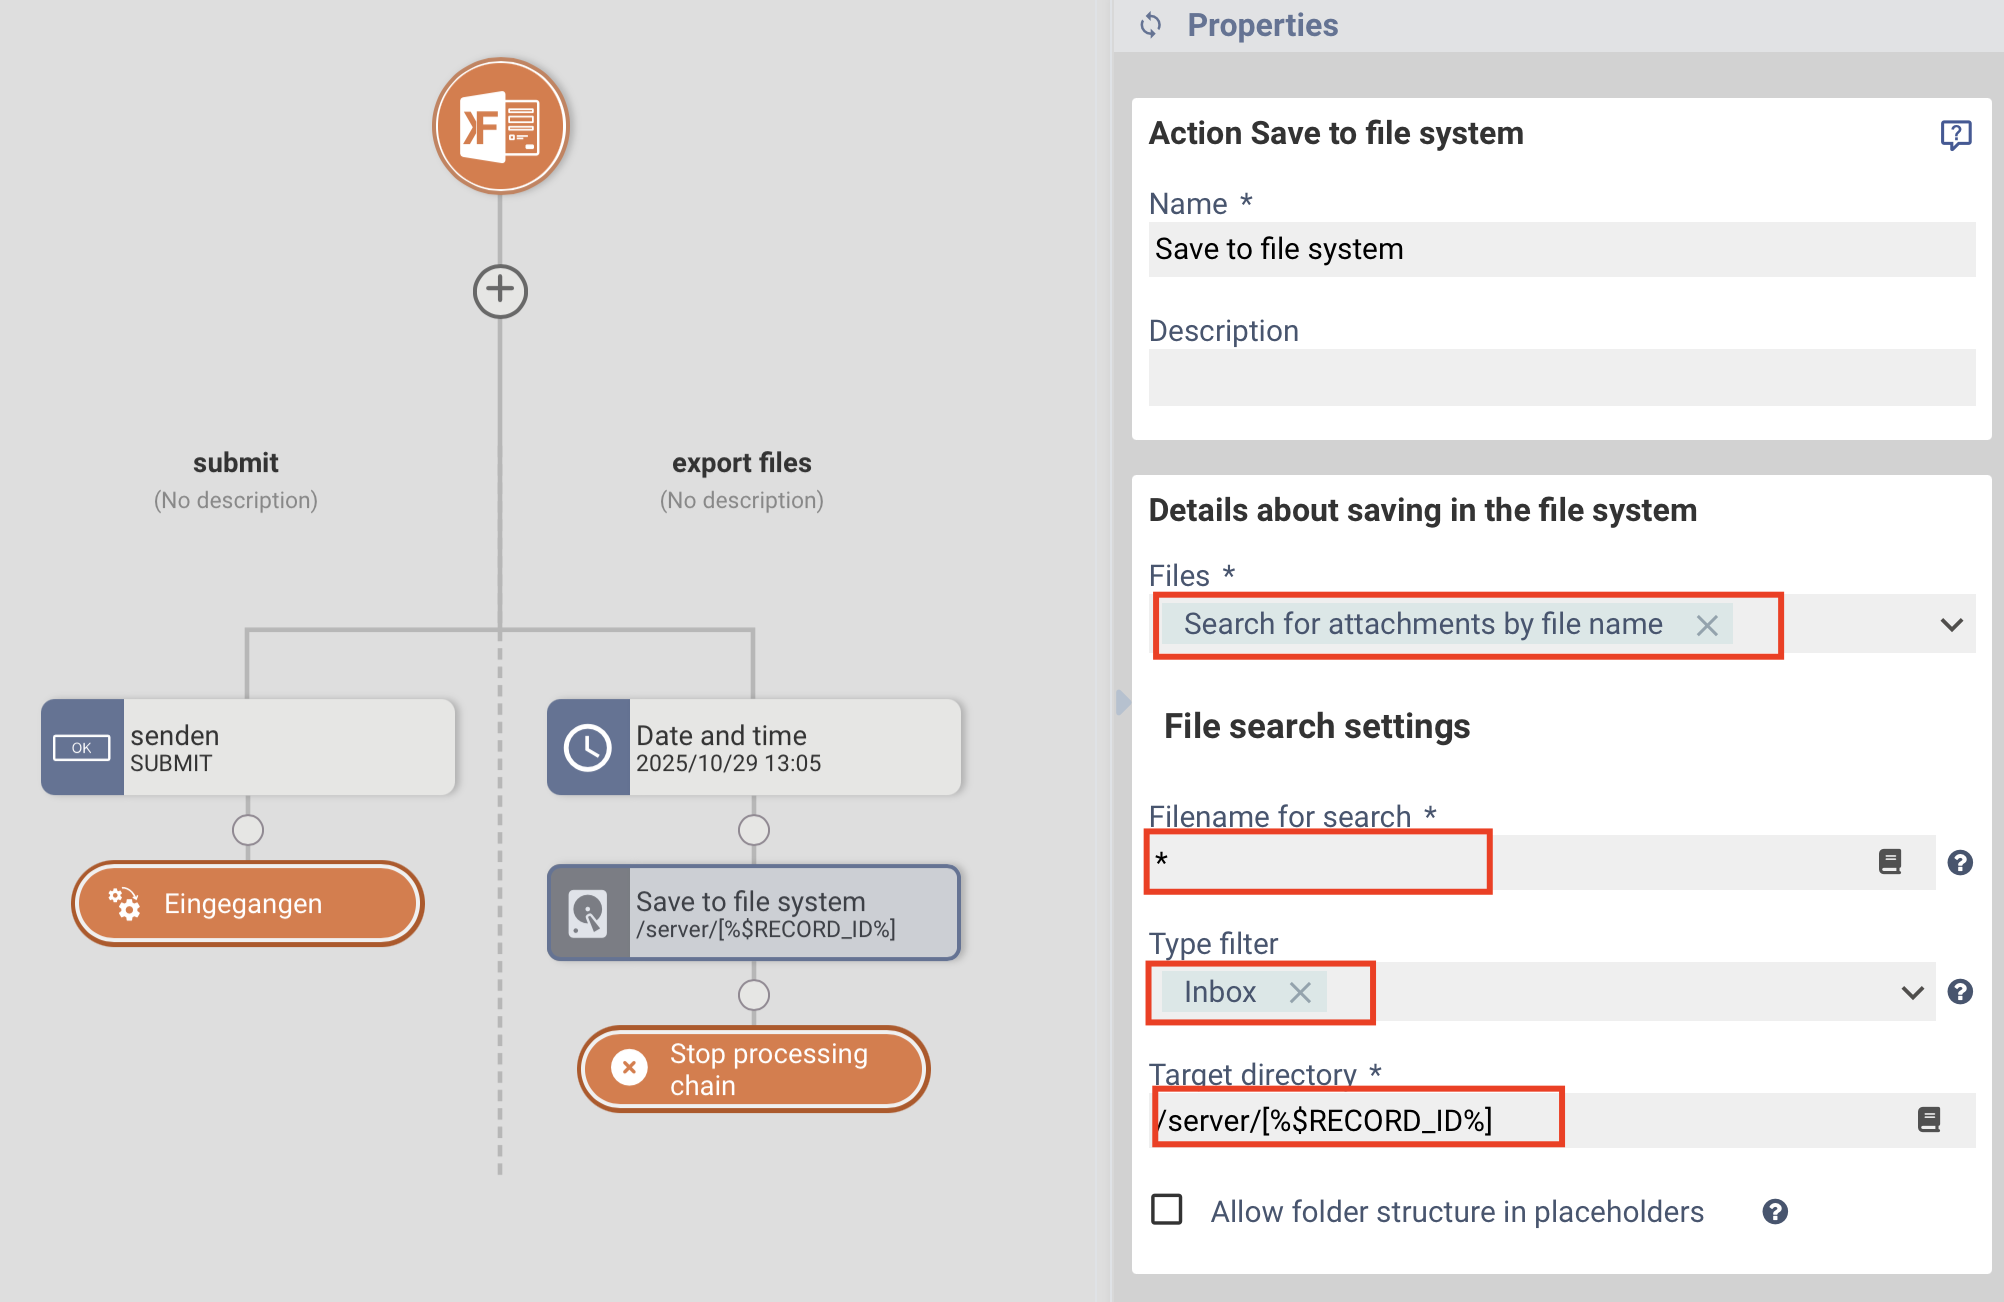The height and width of the screenshot is (1302, 2004).
Task: Click the senden OK button icon
Action: pos(82,747)
